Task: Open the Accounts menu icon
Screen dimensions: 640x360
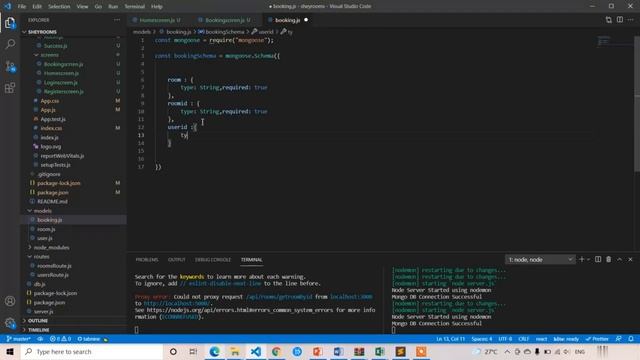Action: (10, 301)
